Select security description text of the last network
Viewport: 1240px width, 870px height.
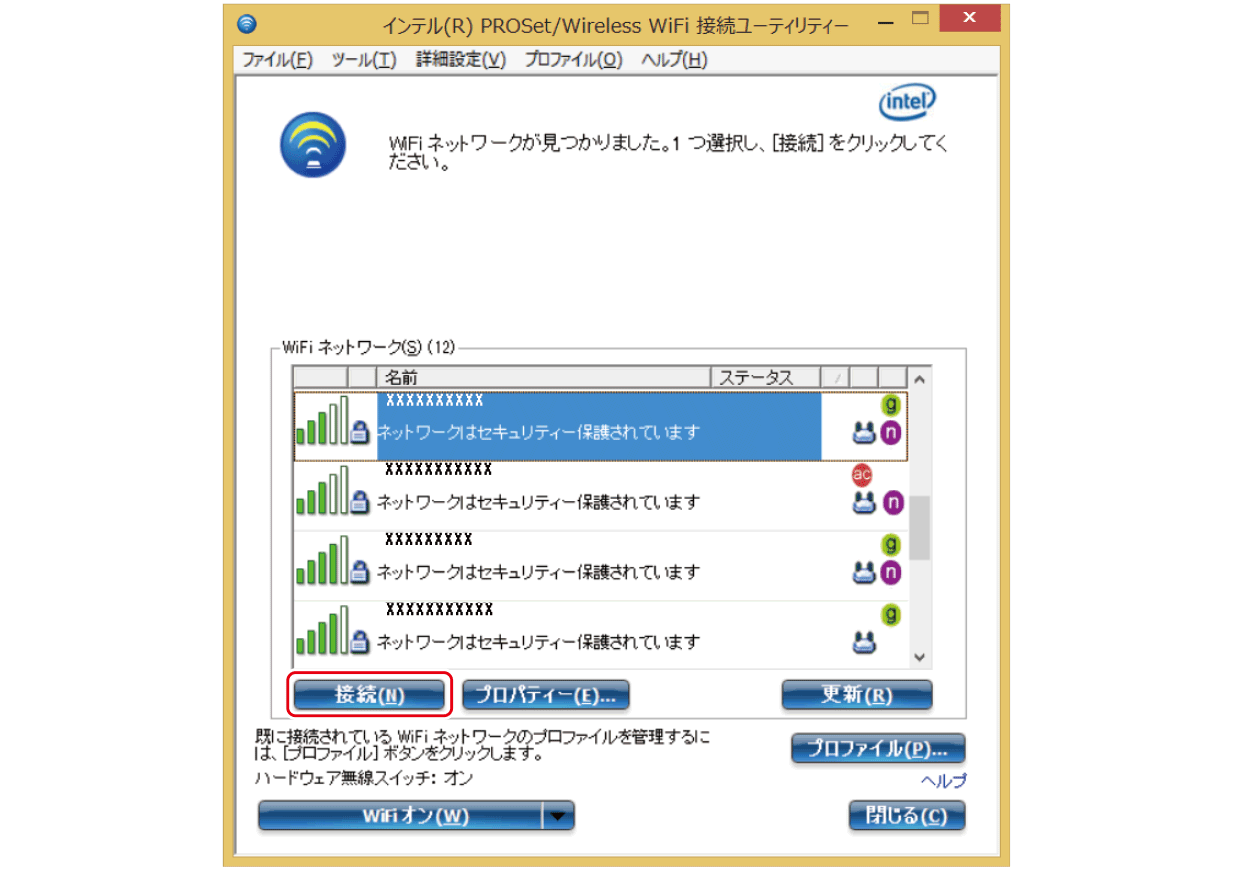(x=538, y=642)
